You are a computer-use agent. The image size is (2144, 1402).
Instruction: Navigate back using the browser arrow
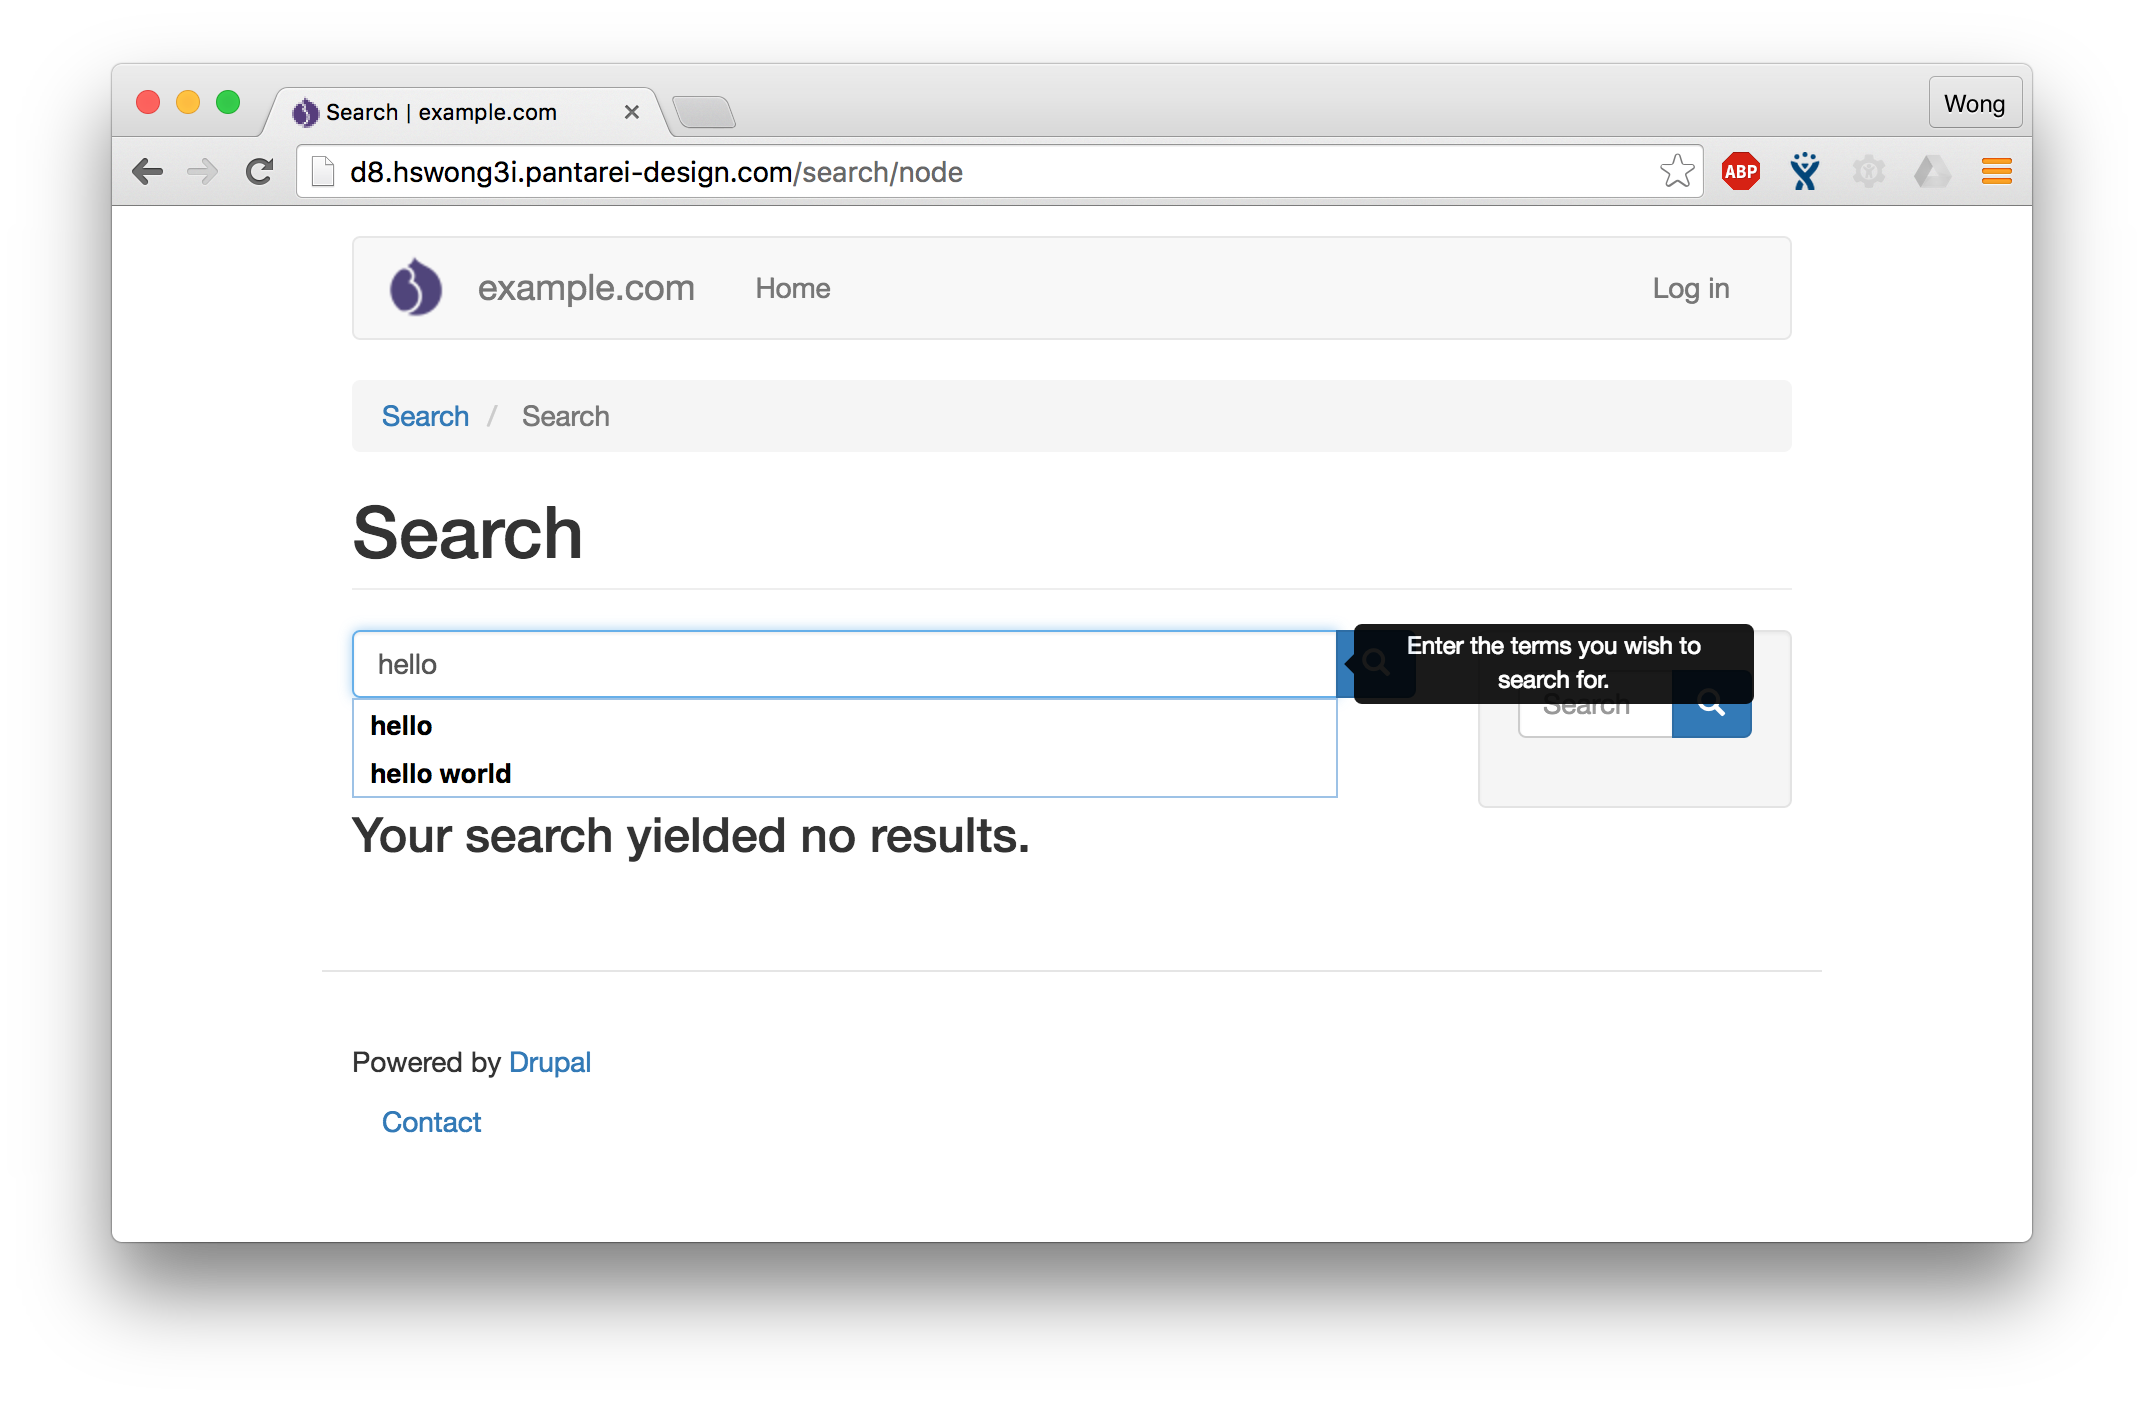click(148, 171)
